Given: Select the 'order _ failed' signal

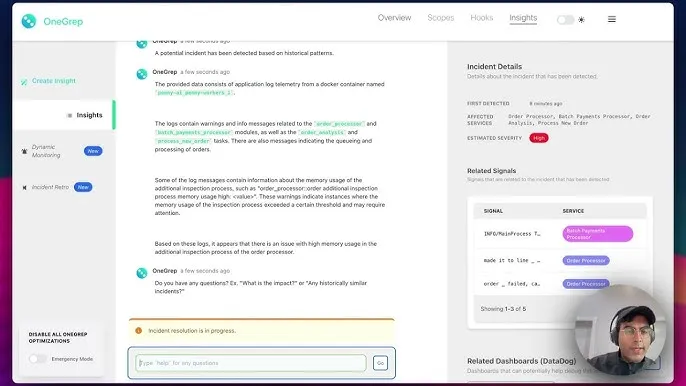Looking at the screenshot, I should click(512, 284).
